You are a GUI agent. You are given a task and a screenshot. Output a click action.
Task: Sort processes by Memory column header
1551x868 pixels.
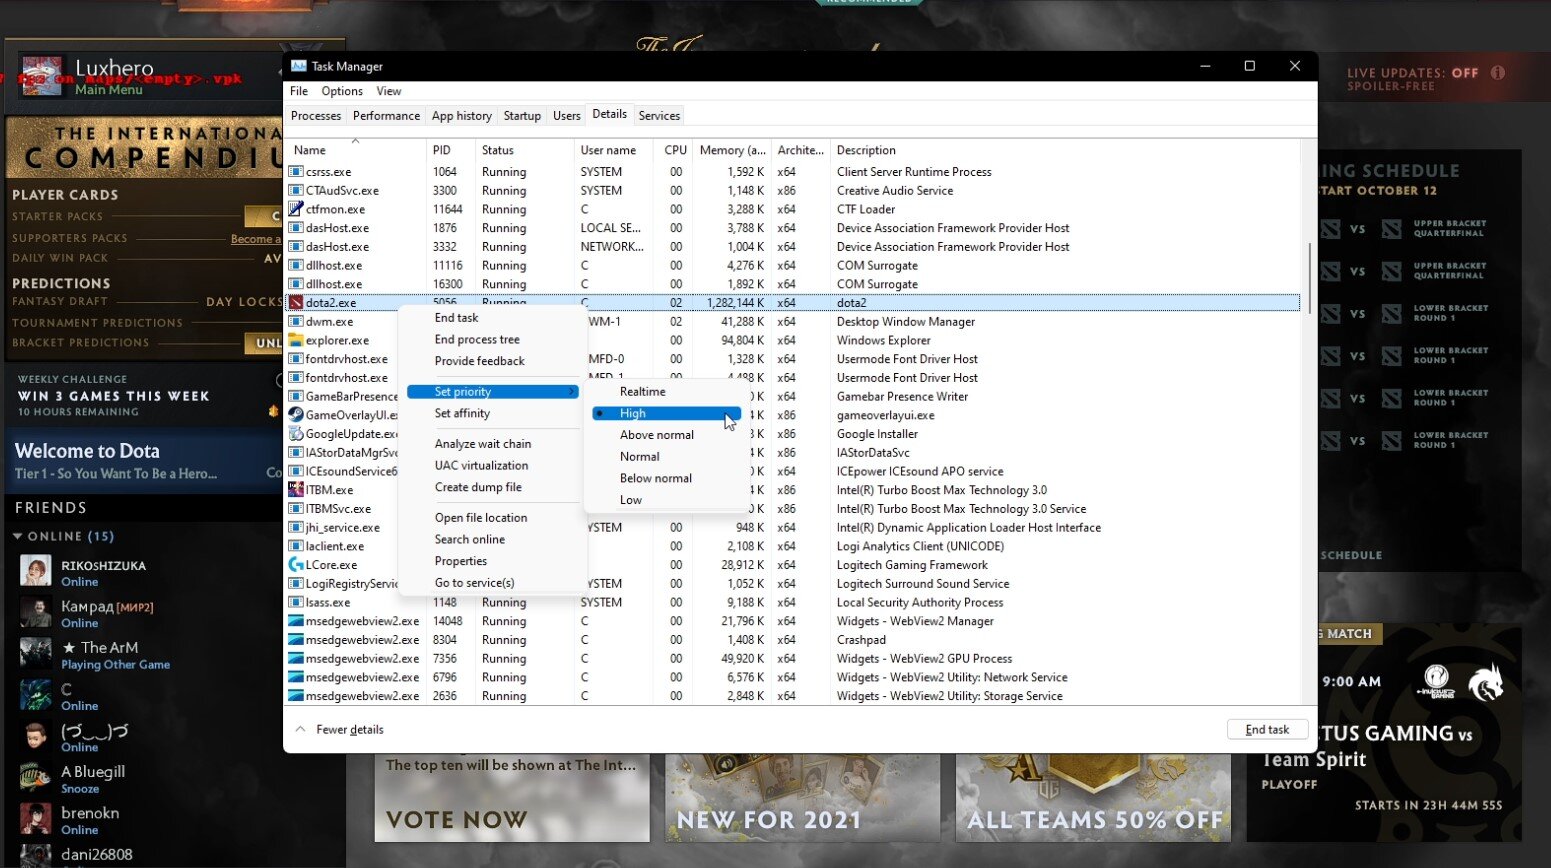click(x=732, y=150)
